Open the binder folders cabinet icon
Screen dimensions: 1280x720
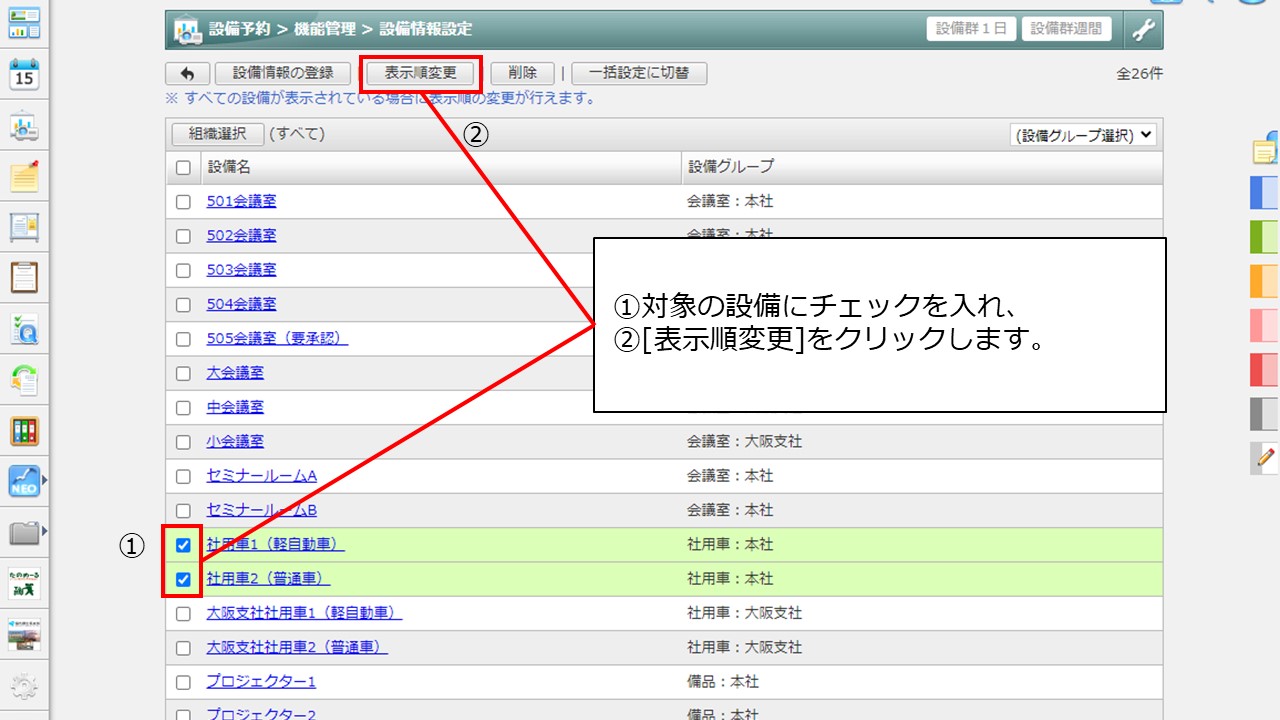pyautogui.click(x=24, y=432)
